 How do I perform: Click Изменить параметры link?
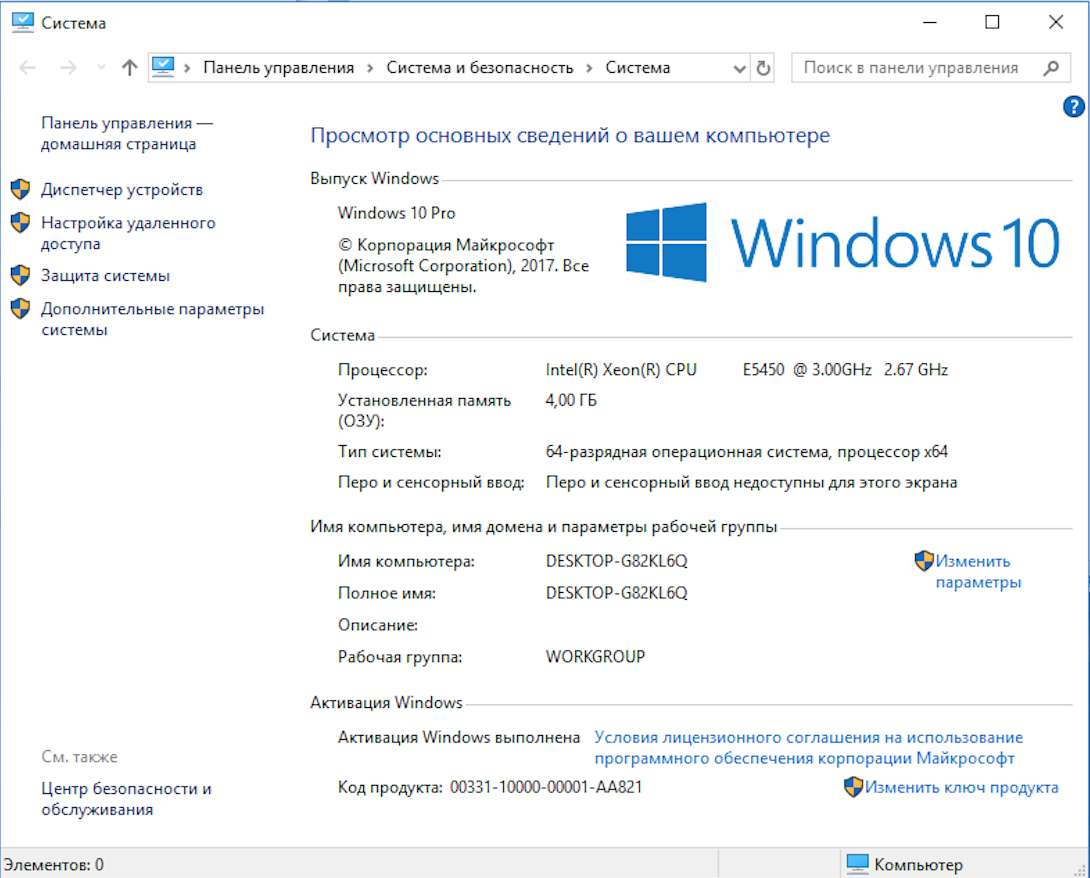point(978,571)
